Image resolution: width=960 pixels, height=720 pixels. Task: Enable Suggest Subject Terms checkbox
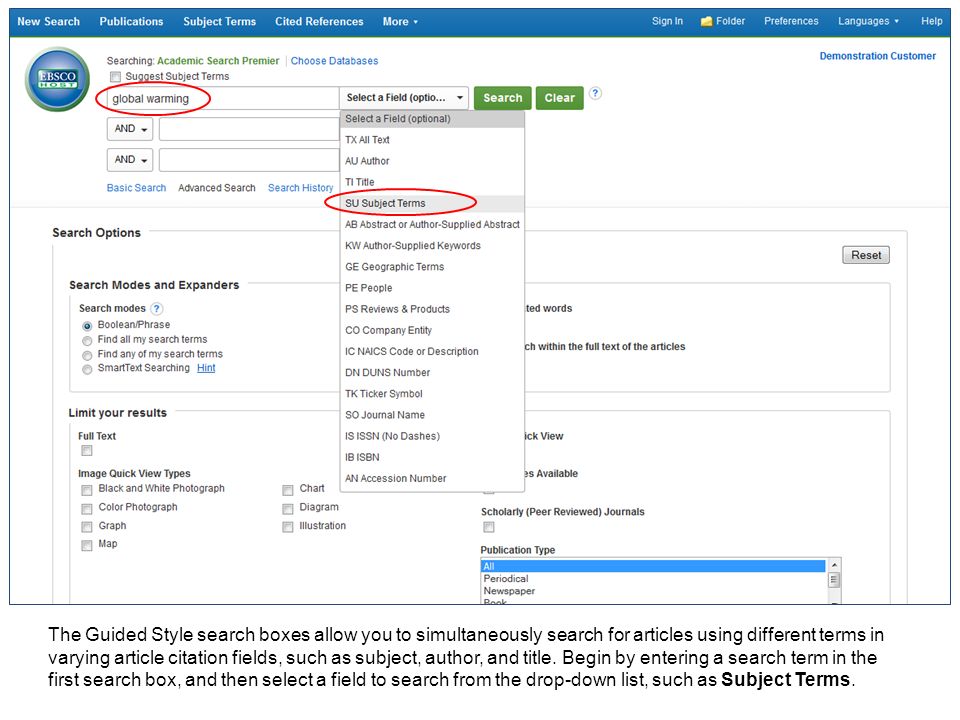pos(115,77)
